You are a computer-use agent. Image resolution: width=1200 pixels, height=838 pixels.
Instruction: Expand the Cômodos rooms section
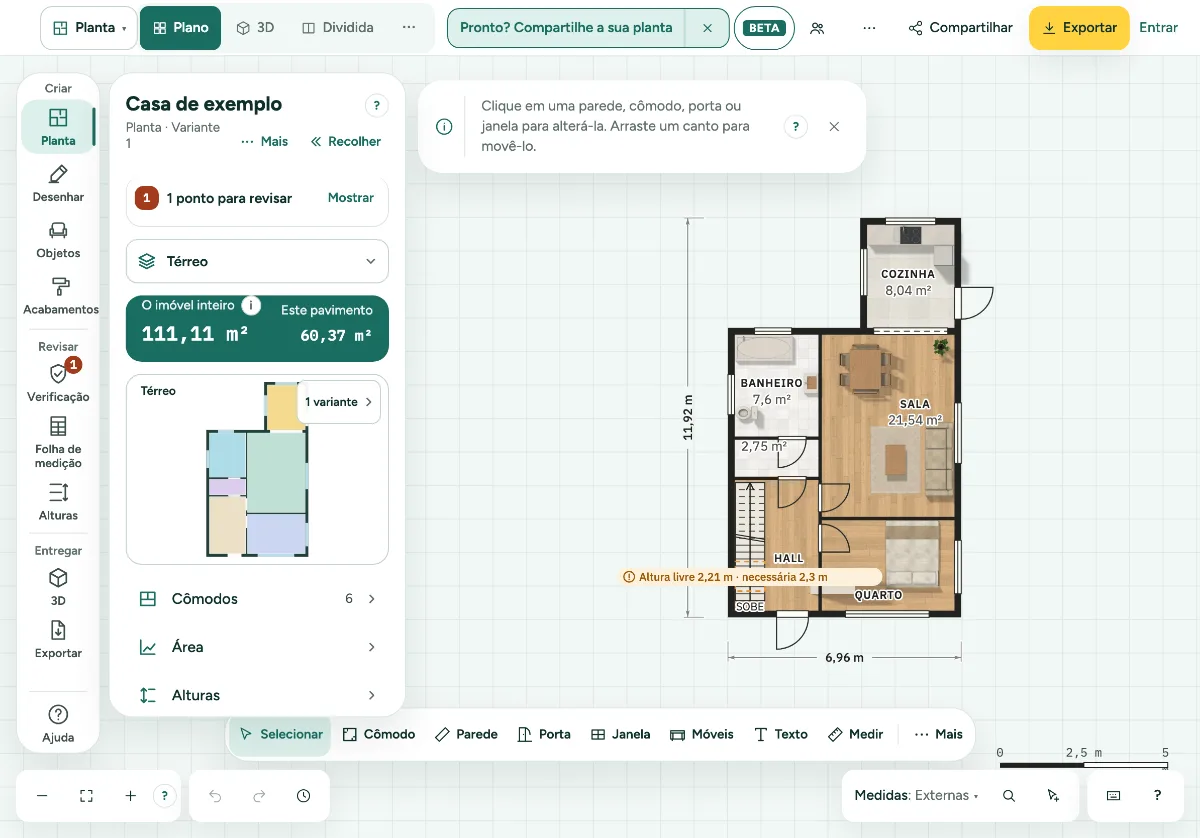257,599
